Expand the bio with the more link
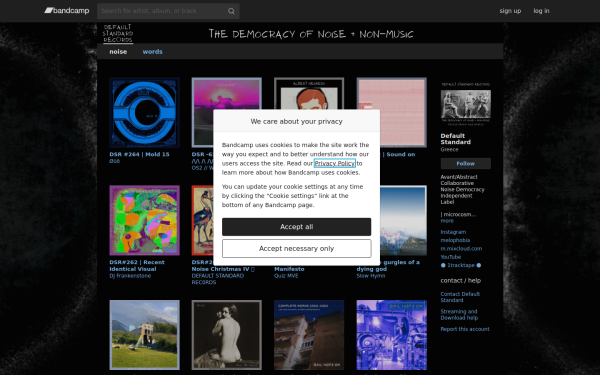Image resolution: width=600 pixels, height=375 pixels. [x=447, y=221]
